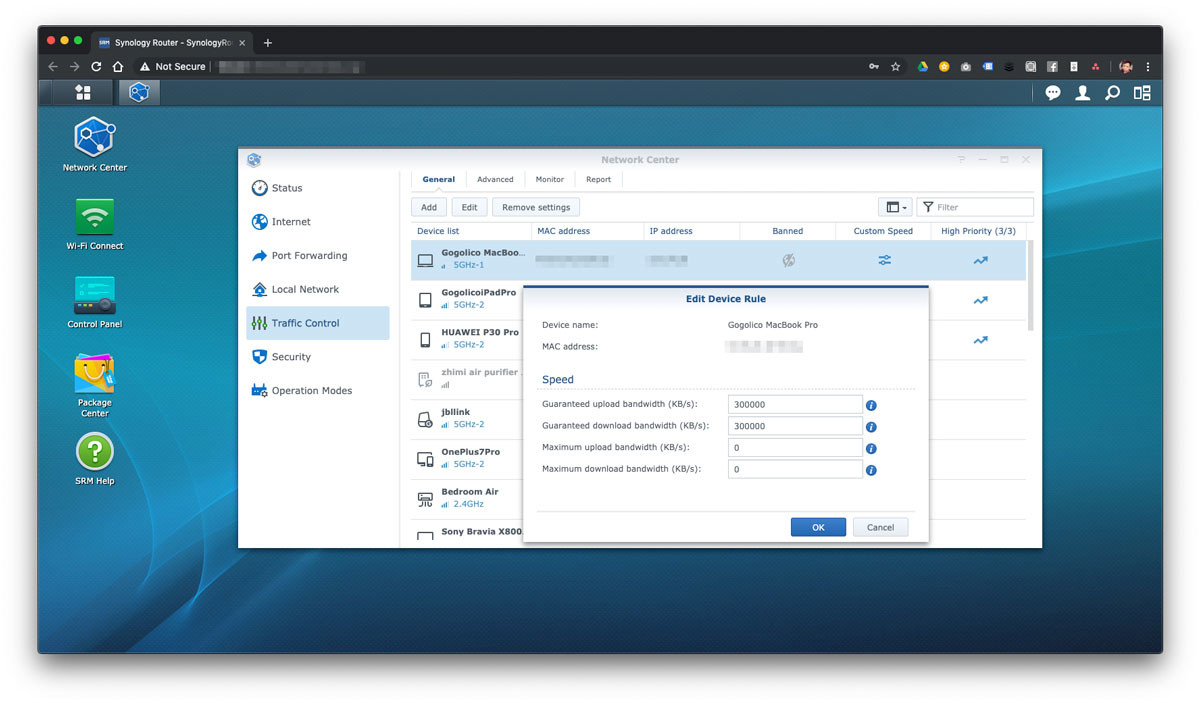Open user account options menu
This screenshot has width=1200, height=703.
pos(1082,93)
